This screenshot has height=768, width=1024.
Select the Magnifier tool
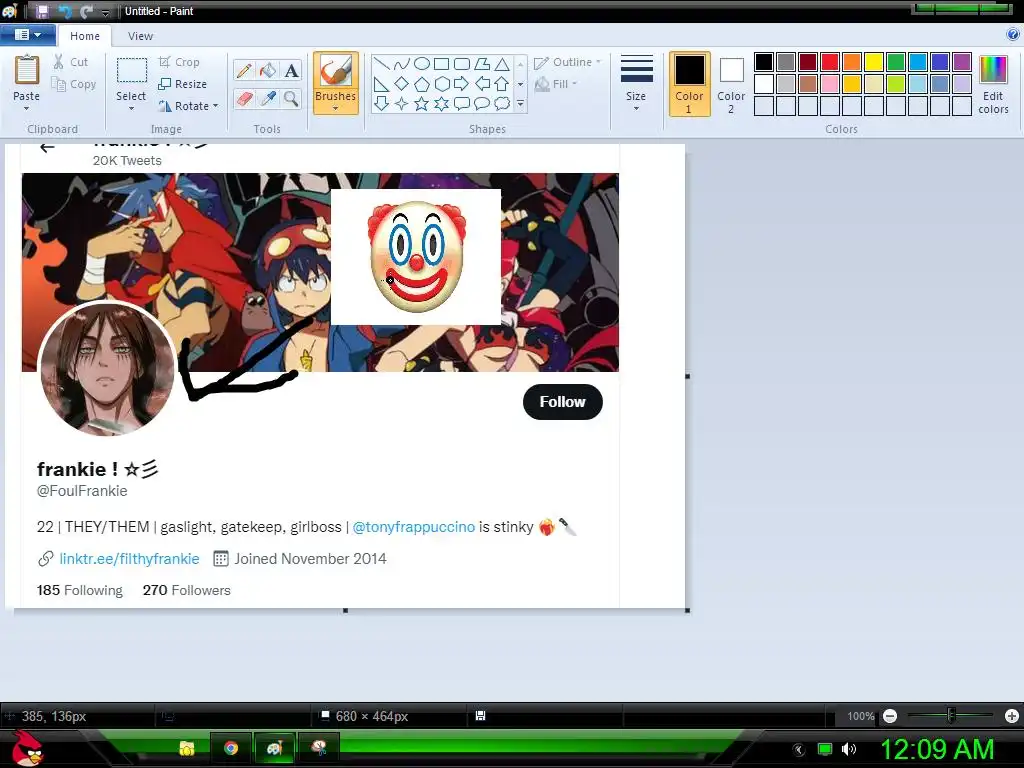coord(291,99)
